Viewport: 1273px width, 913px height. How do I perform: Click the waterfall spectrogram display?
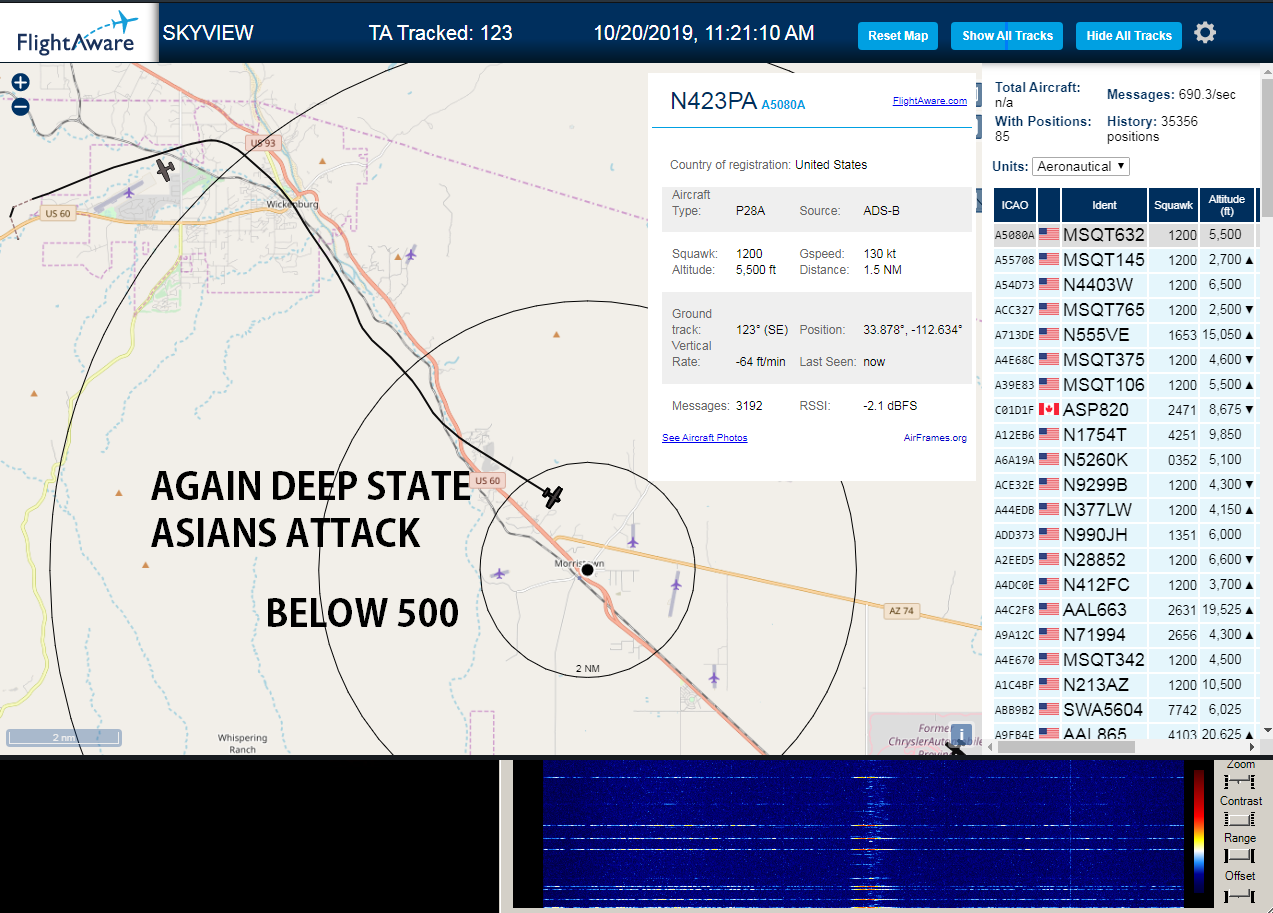[x=862, y=833]
